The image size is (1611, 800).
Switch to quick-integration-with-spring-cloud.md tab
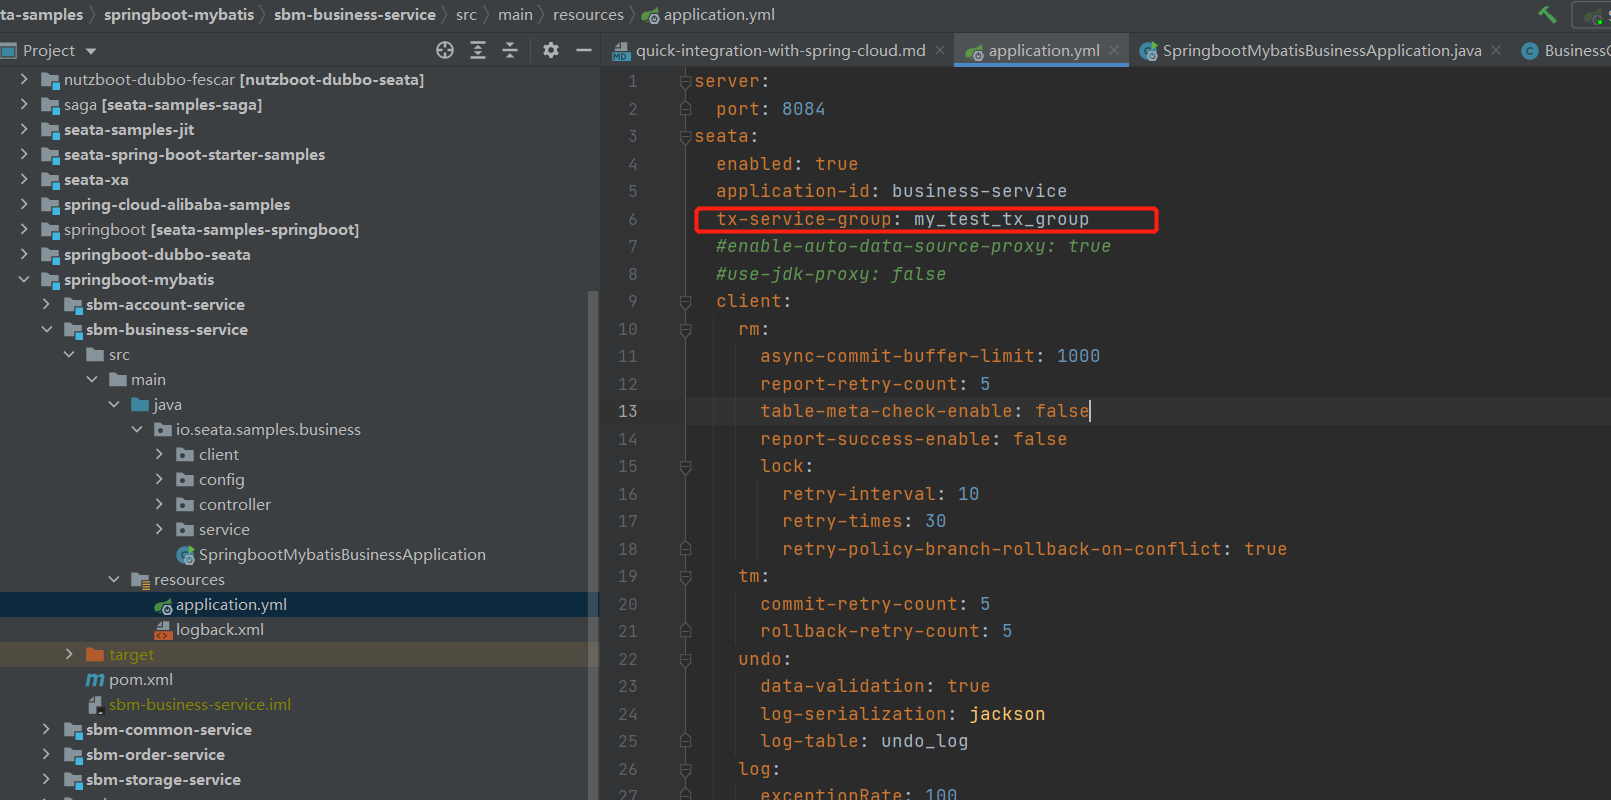tap(781, 50)
